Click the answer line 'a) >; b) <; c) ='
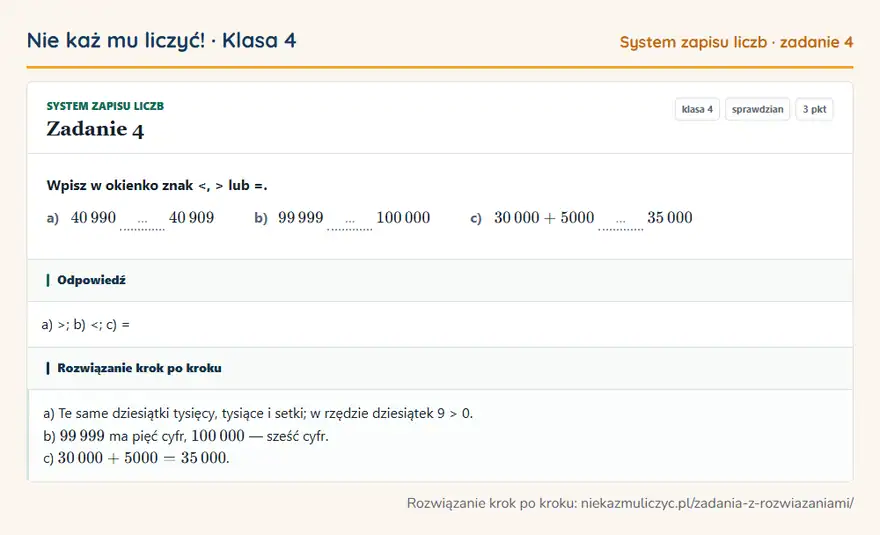The width and height of the screenshot is (880, 535). click(85, 325)
